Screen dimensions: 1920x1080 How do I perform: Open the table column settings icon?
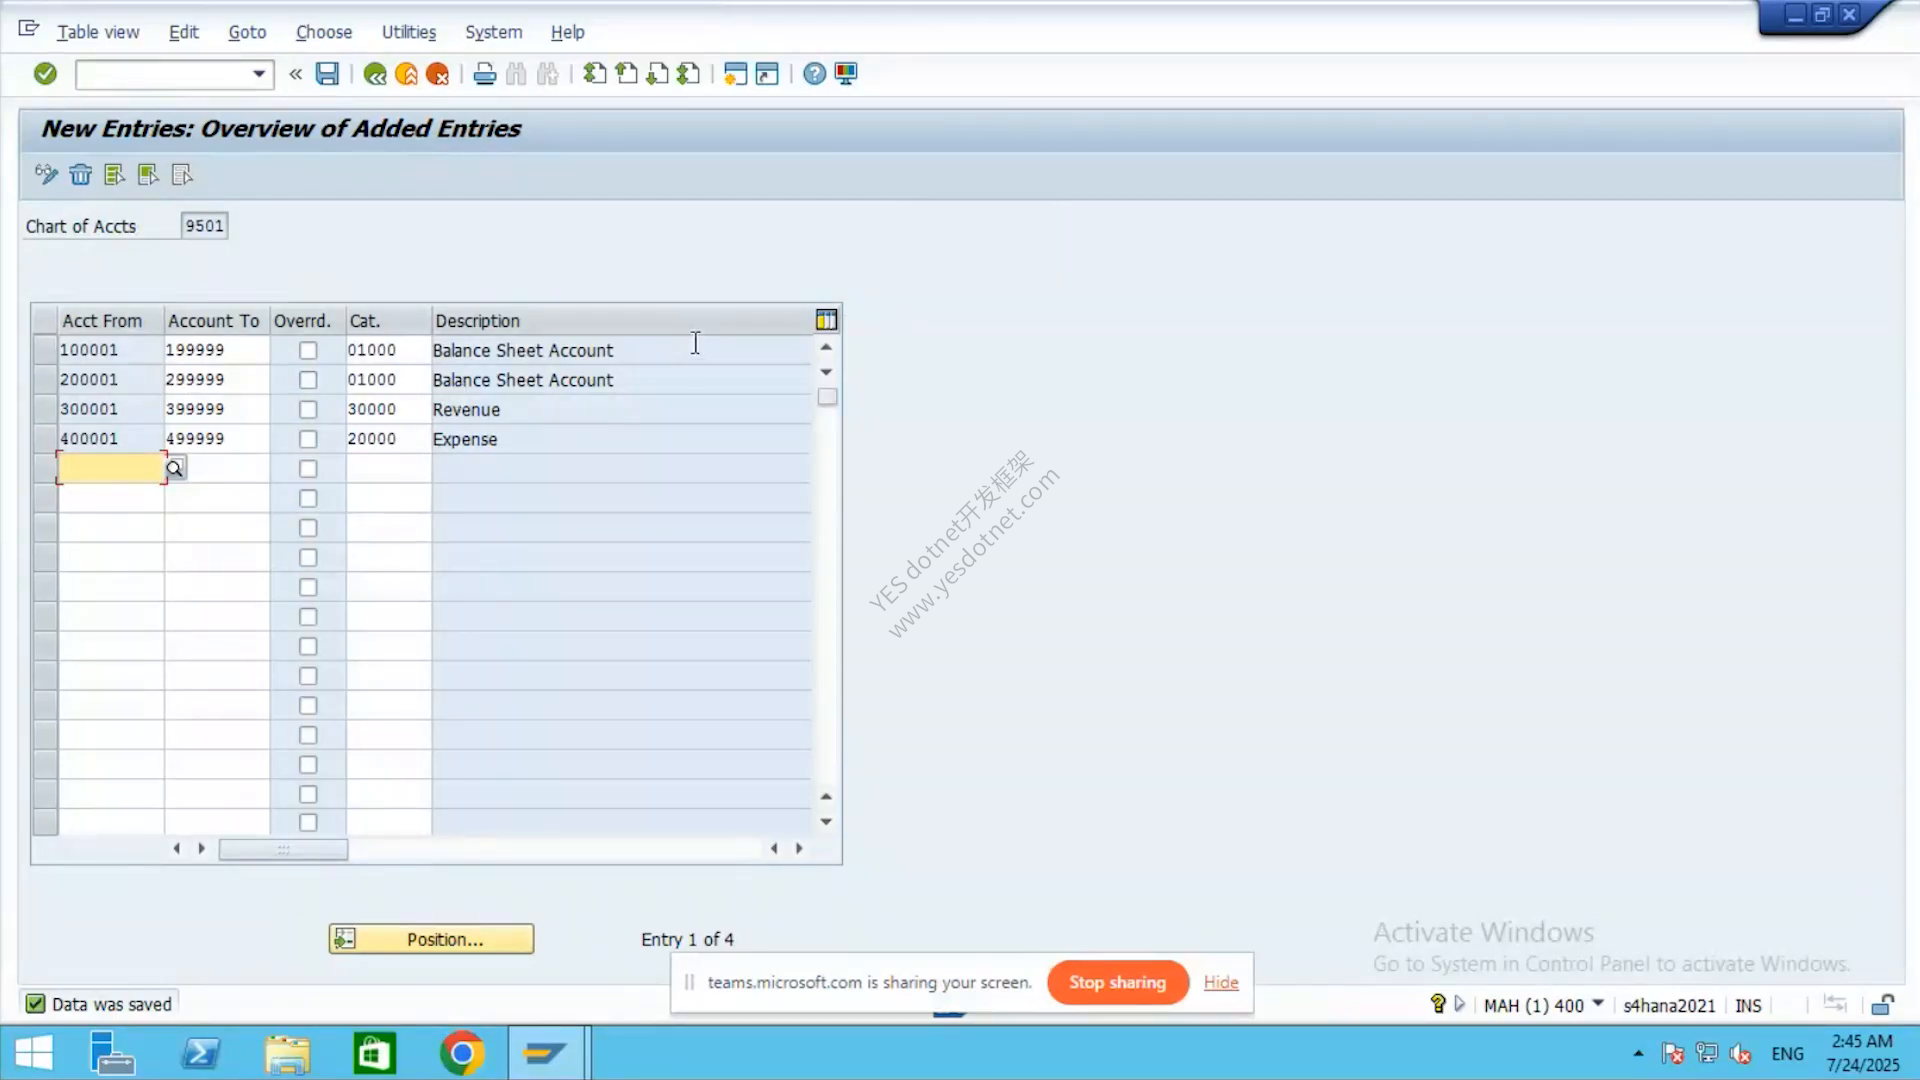[826, 320]
